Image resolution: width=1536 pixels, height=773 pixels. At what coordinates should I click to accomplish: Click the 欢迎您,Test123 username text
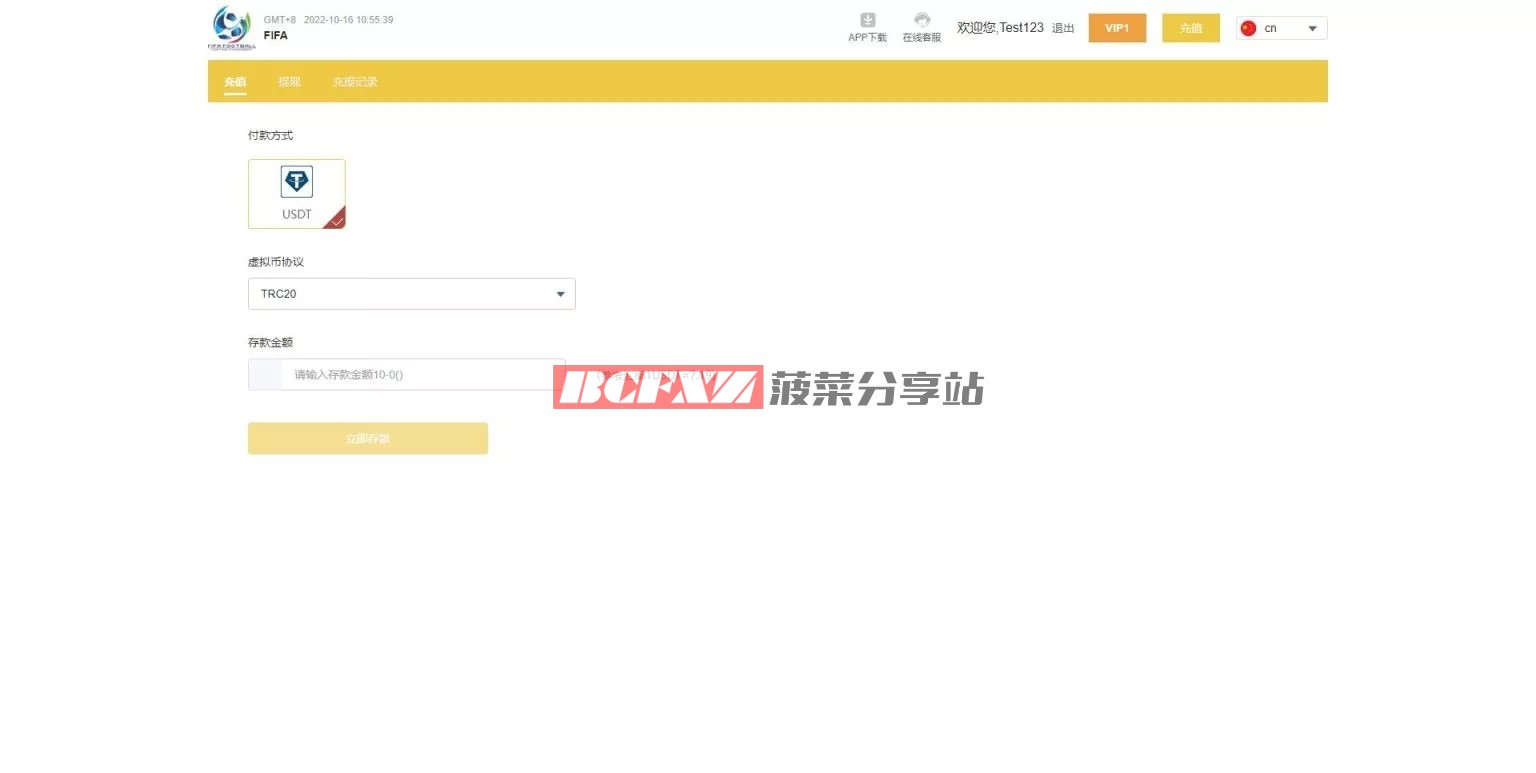coord(1000,28)
